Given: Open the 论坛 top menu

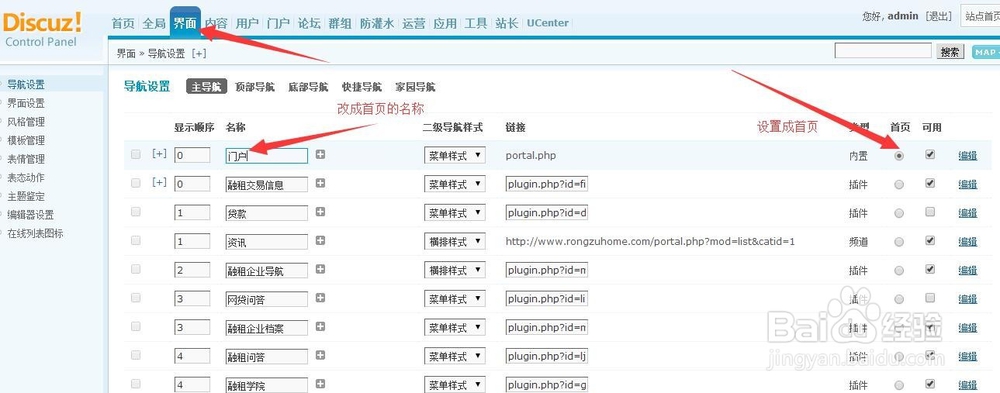Looking at the screenshot, I should [x=309, y=24].
